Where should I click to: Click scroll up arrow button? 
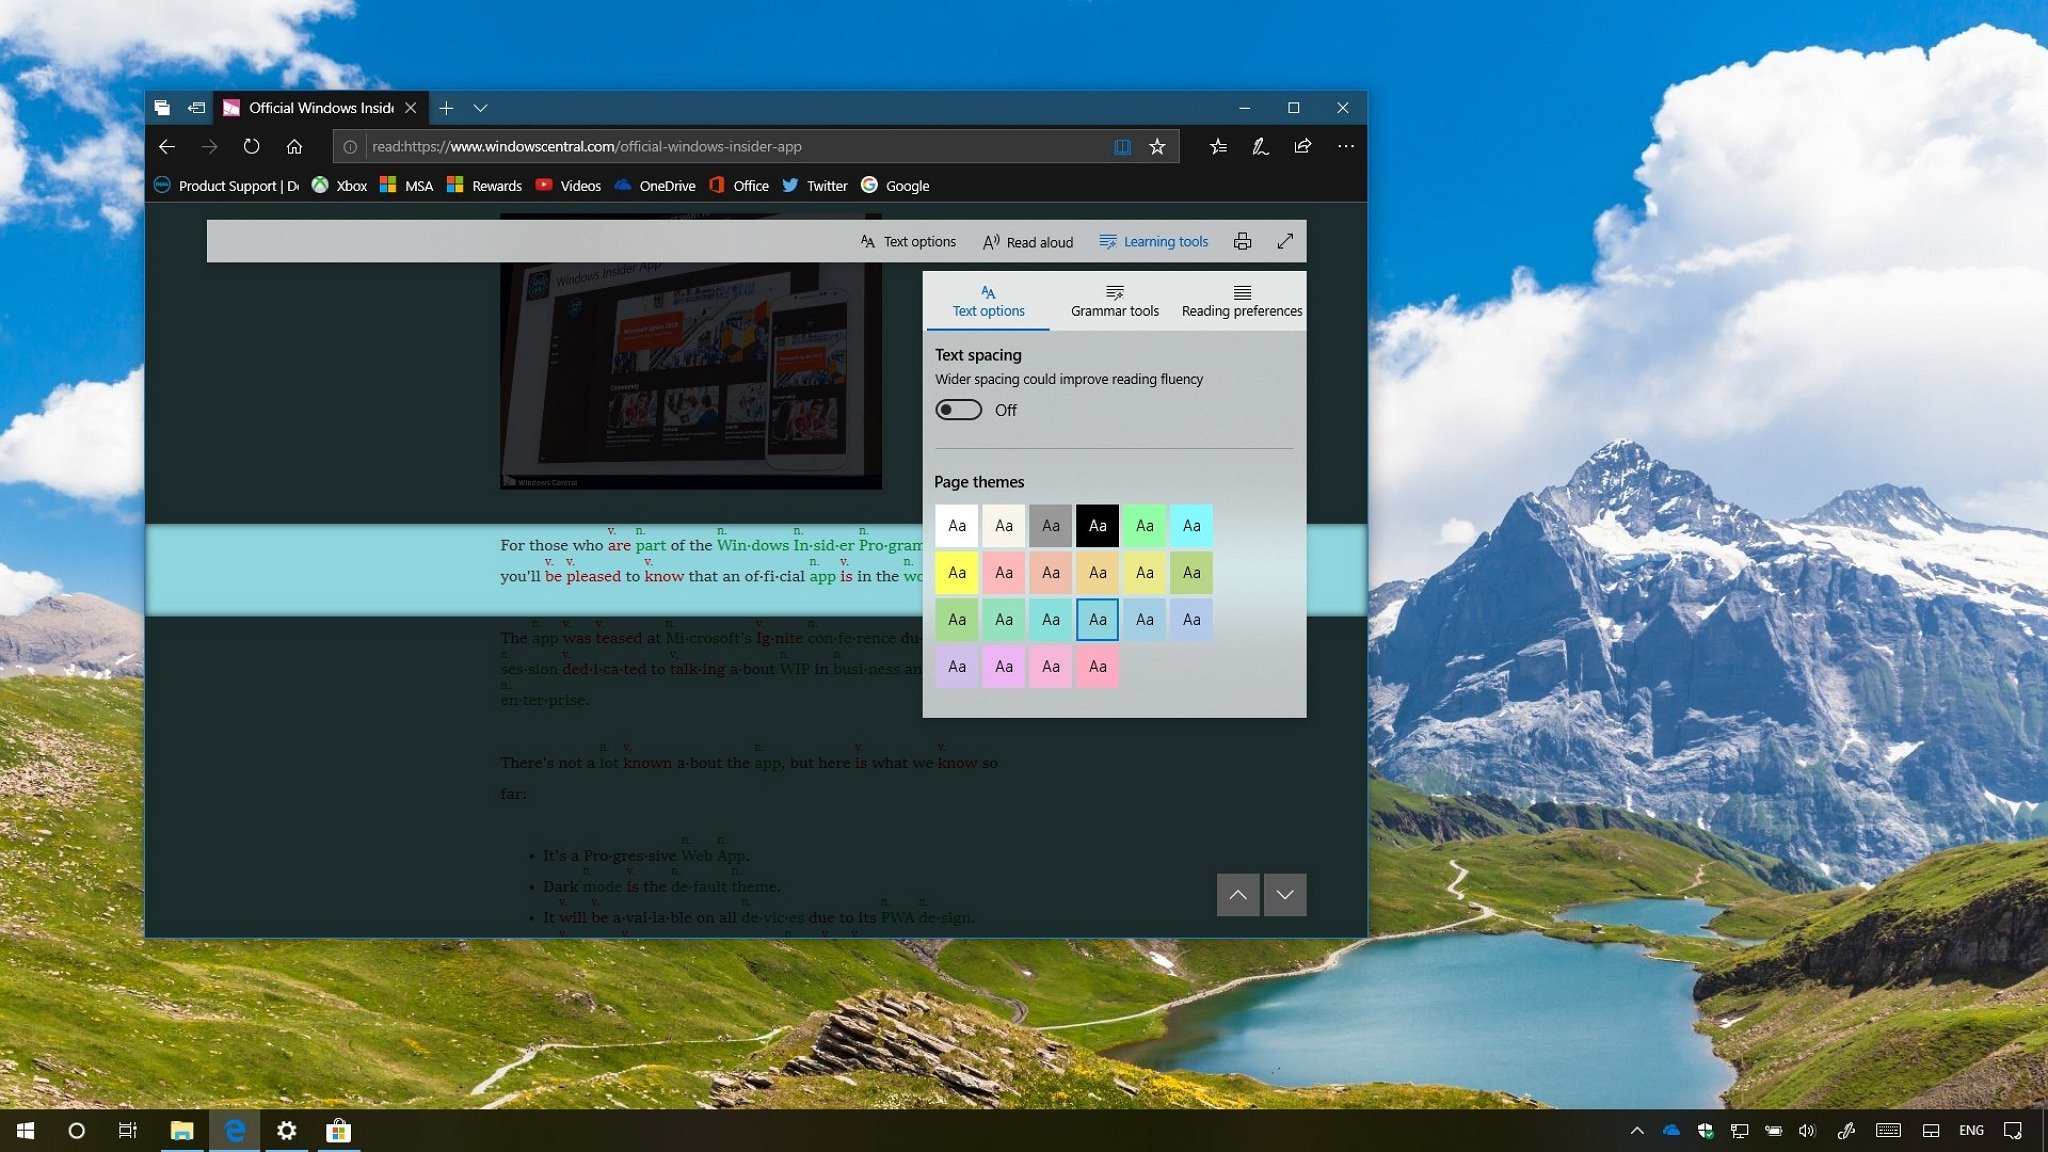click(x=1236, y=895)
